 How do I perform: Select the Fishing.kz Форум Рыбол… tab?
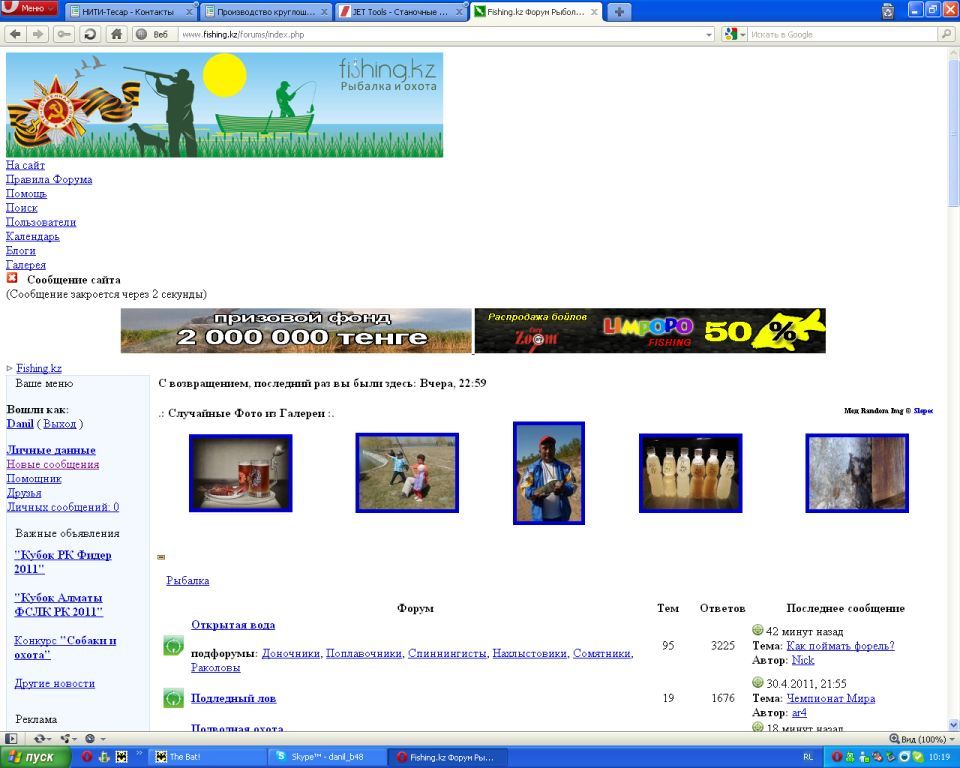(x=536, y=12)
